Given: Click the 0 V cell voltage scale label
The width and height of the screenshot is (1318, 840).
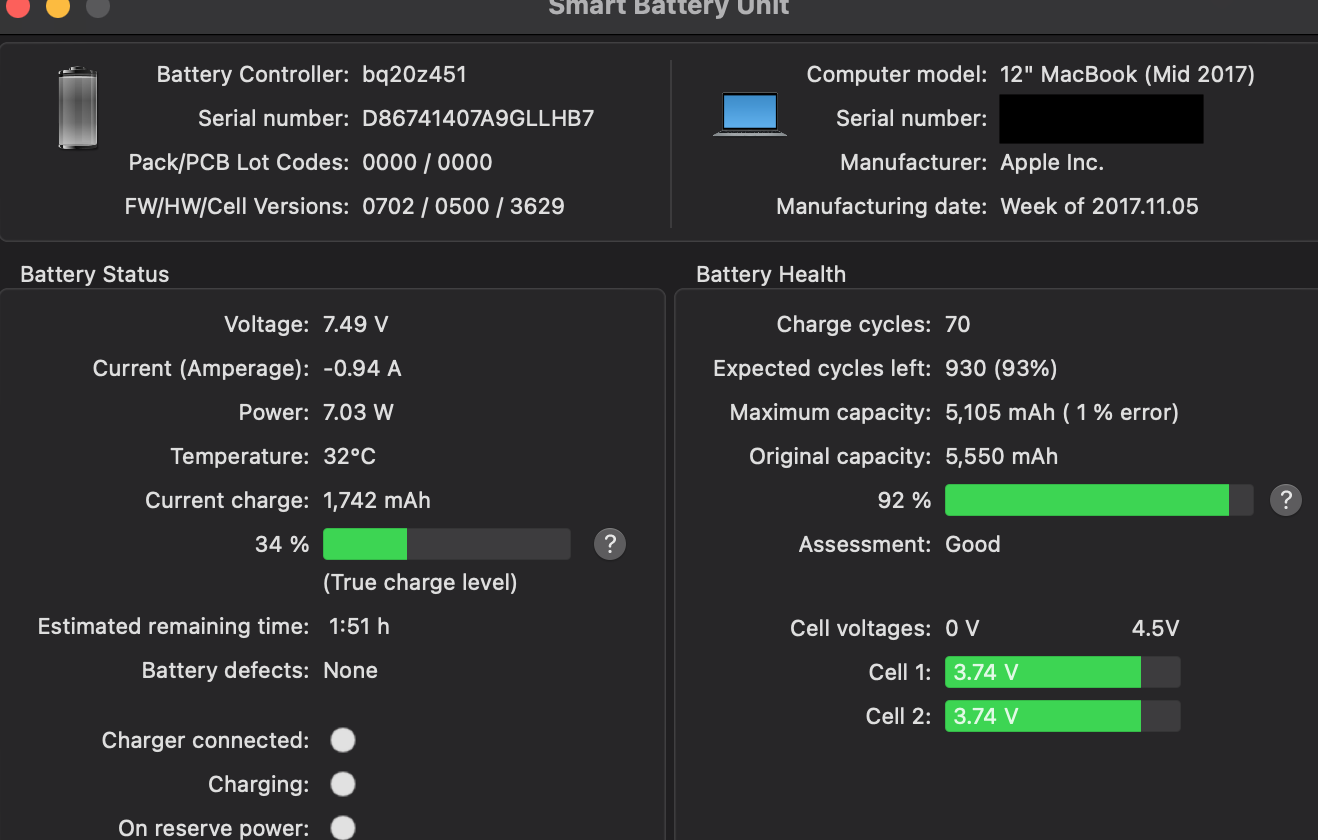Looking at the screenshot, I should click(962, 628).
